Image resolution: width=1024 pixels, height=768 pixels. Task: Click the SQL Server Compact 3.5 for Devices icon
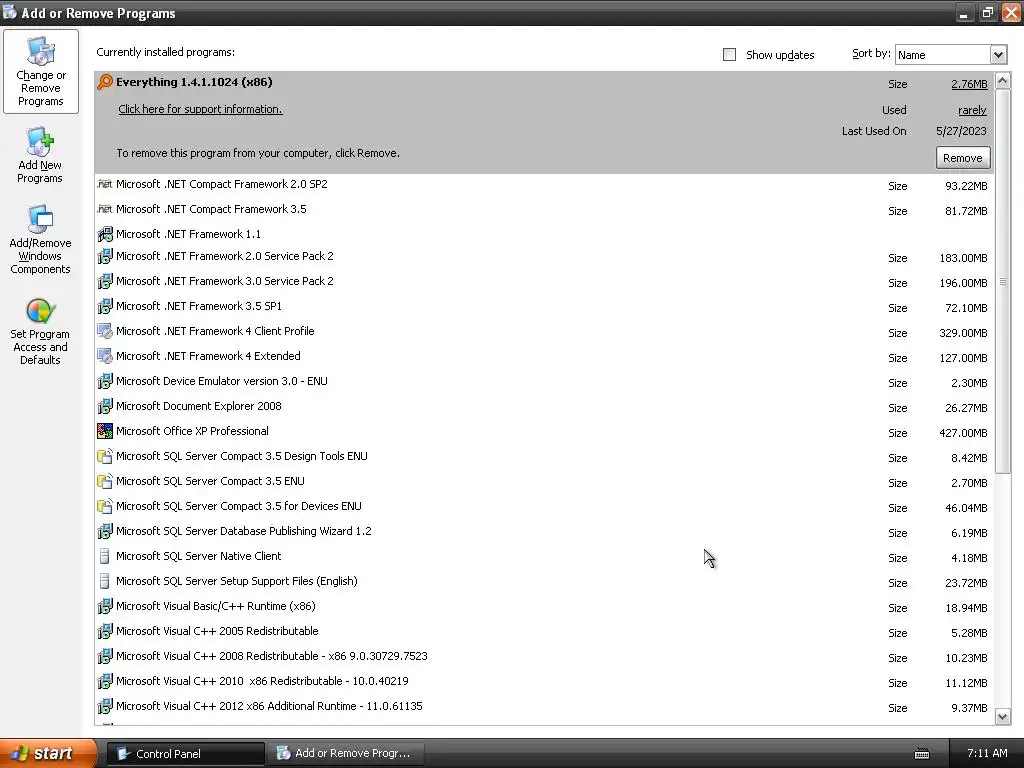104,506
